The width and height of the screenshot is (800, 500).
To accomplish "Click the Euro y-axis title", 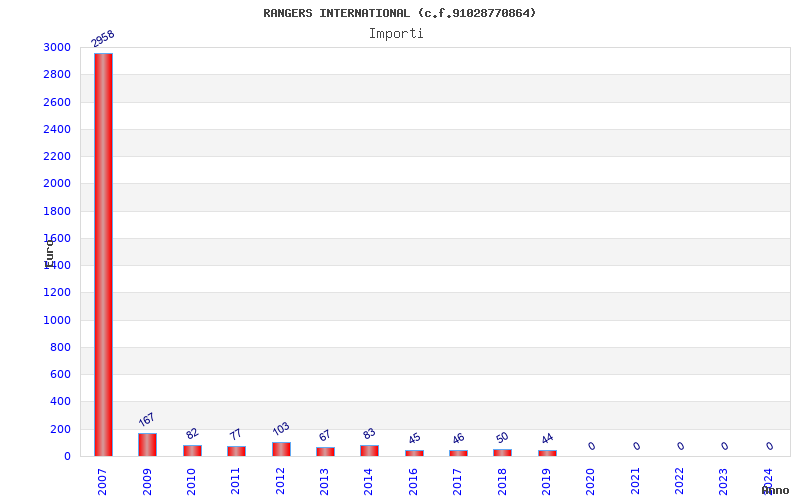I will tap(49, 253).
